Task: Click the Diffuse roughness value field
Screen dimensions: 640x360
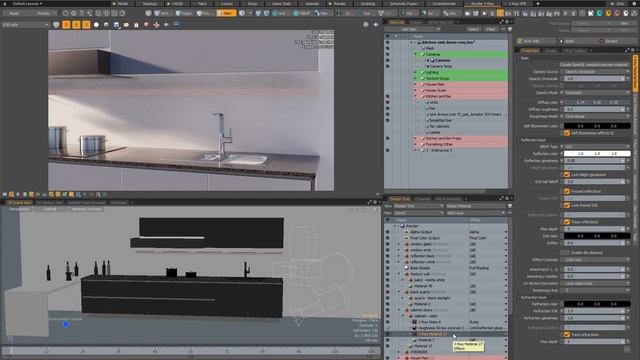Action: coord(594,109)
